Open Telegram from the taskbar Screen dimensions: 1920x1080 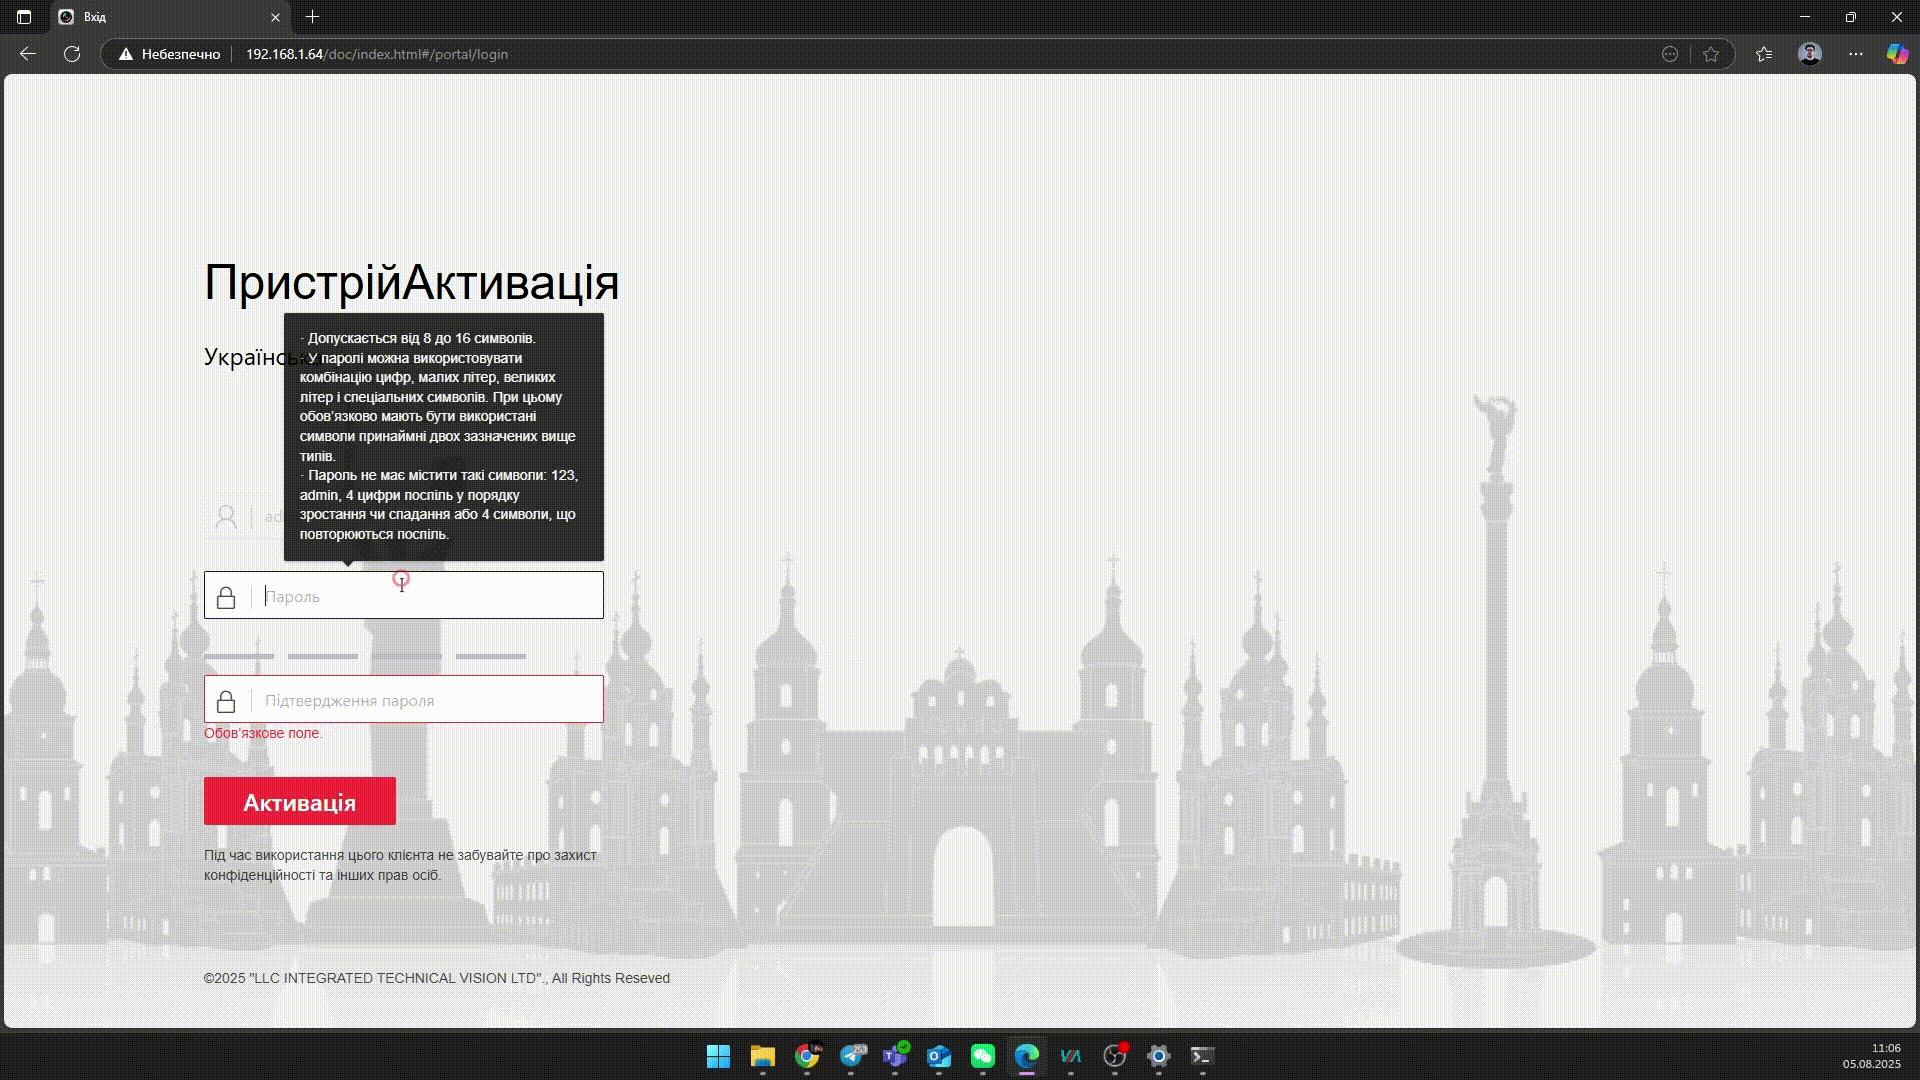[x=852, y=1056]
